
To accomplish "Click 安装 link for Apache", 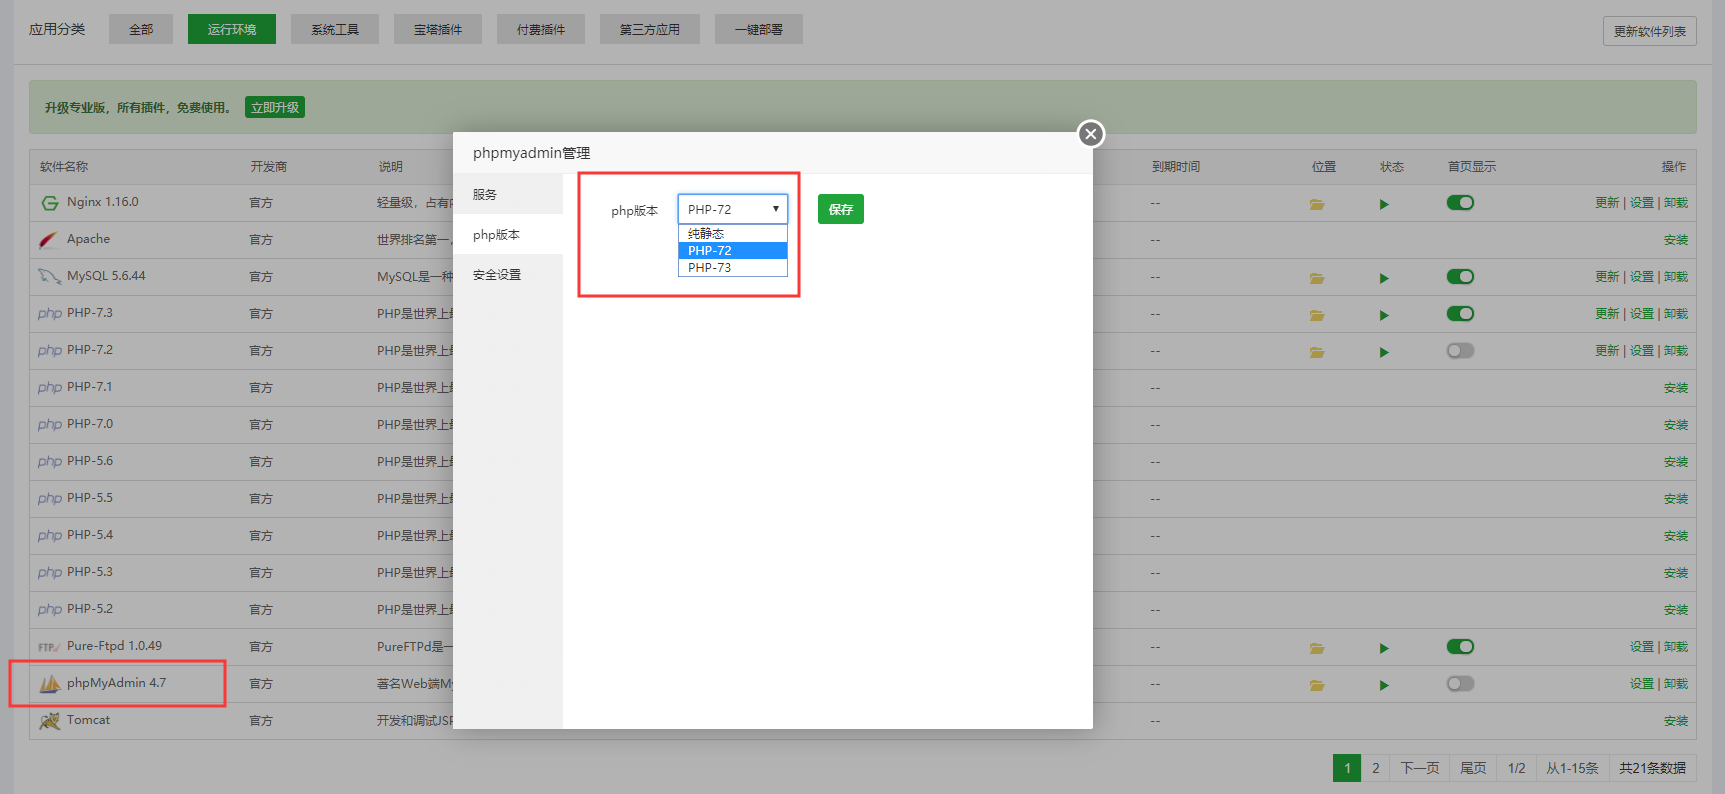I will pyautogui.click(x=1676, y=240).
